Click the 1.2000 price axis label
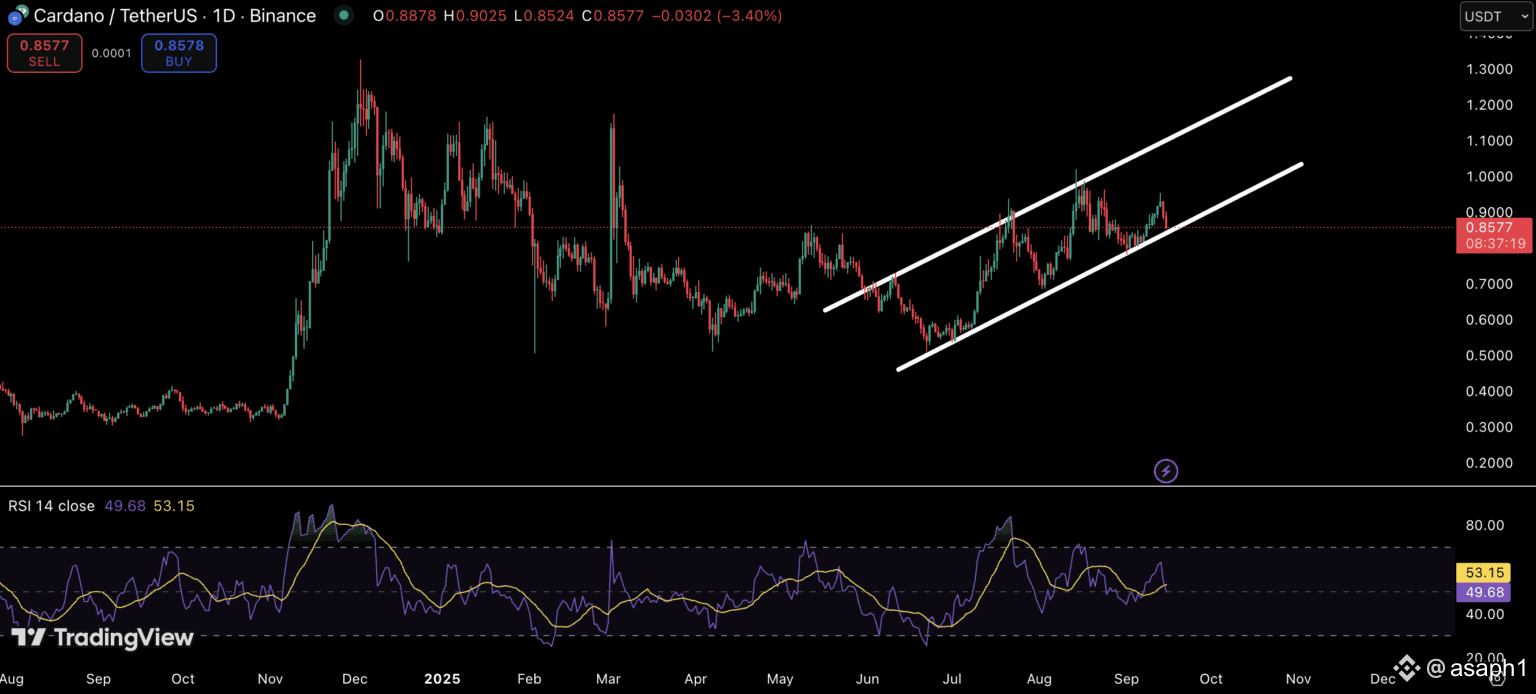 [1491, 105]
